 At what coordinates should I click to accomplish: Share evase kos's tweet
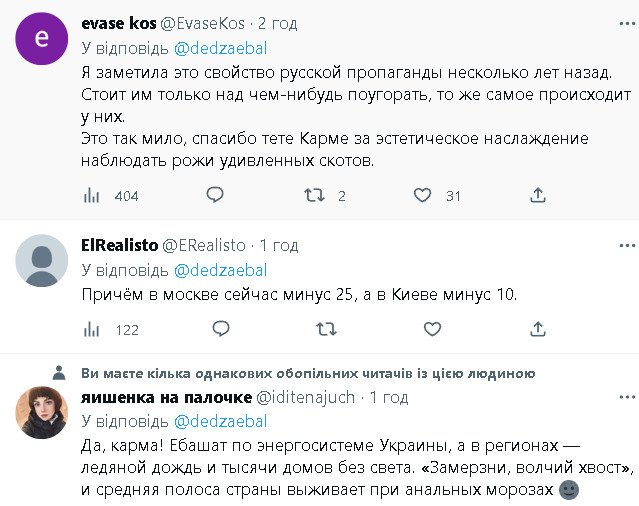coord(538,195)
